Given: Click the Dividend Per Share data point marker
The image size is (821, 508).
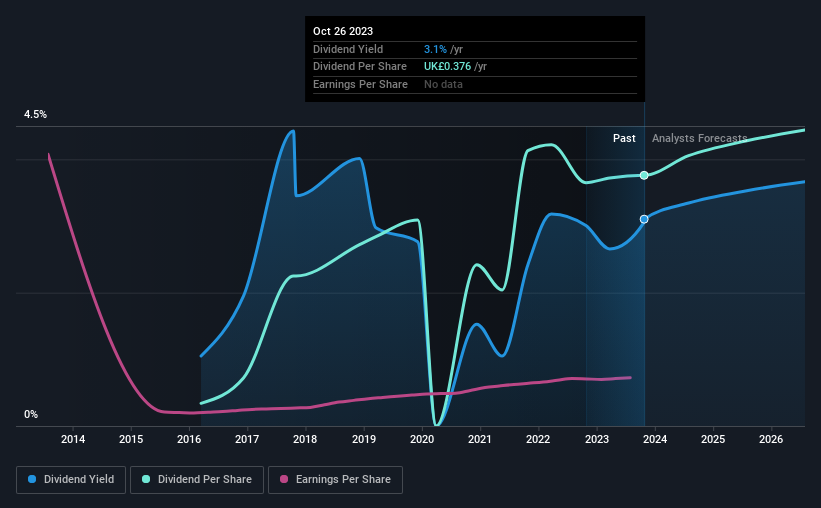Looking at the screenshot, I should coord(644,175).
